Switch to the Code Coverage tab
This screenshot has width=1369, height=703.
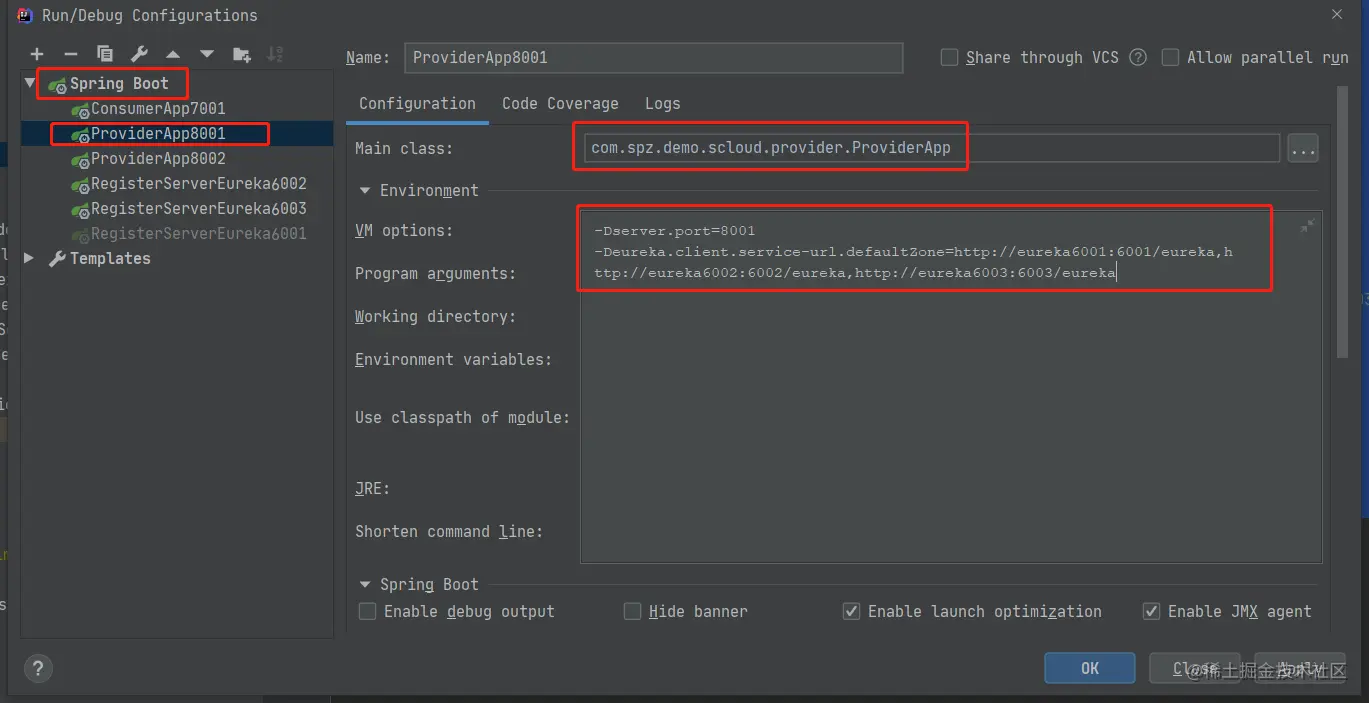pyautogui.click(x=560, y=104)
